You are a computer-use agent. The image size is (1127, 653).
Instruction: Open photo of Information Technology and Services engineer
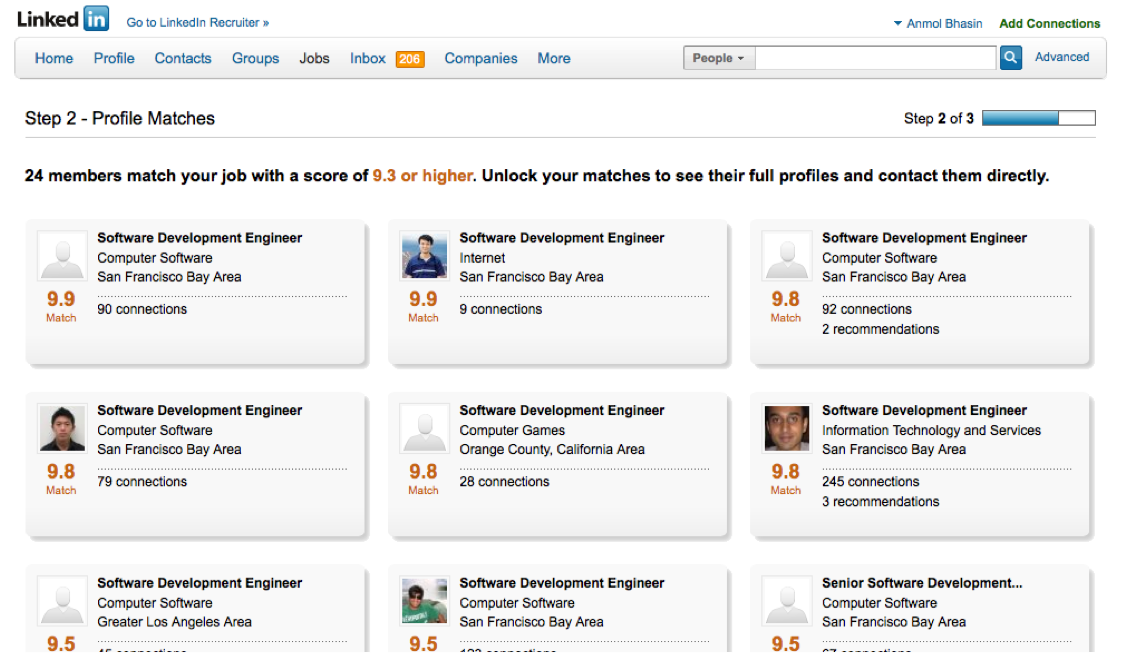785,428
